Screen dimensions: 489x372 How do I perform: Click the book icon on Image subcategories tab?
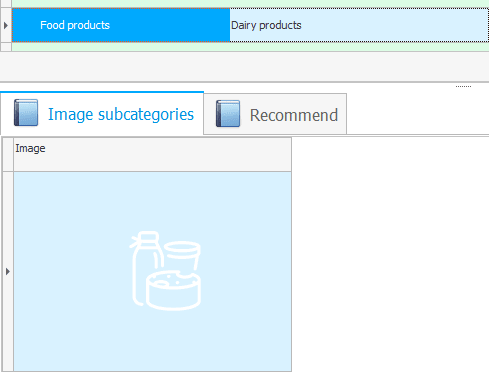point(26,113)
